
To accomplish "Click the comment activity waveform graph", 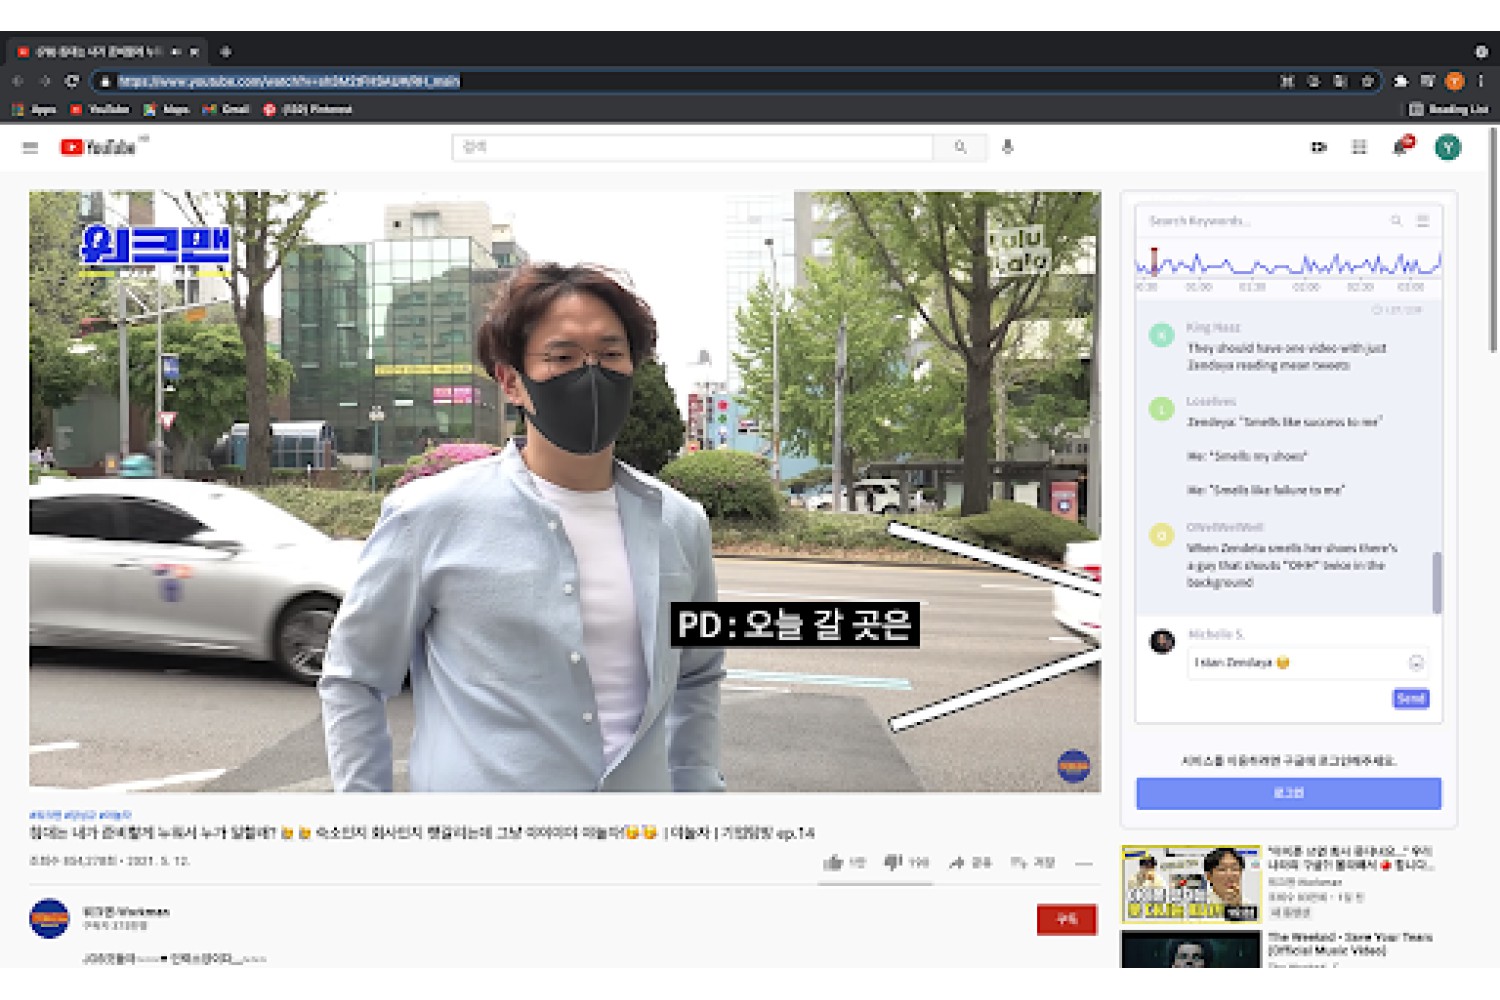I will click(x=1288, y=265).
